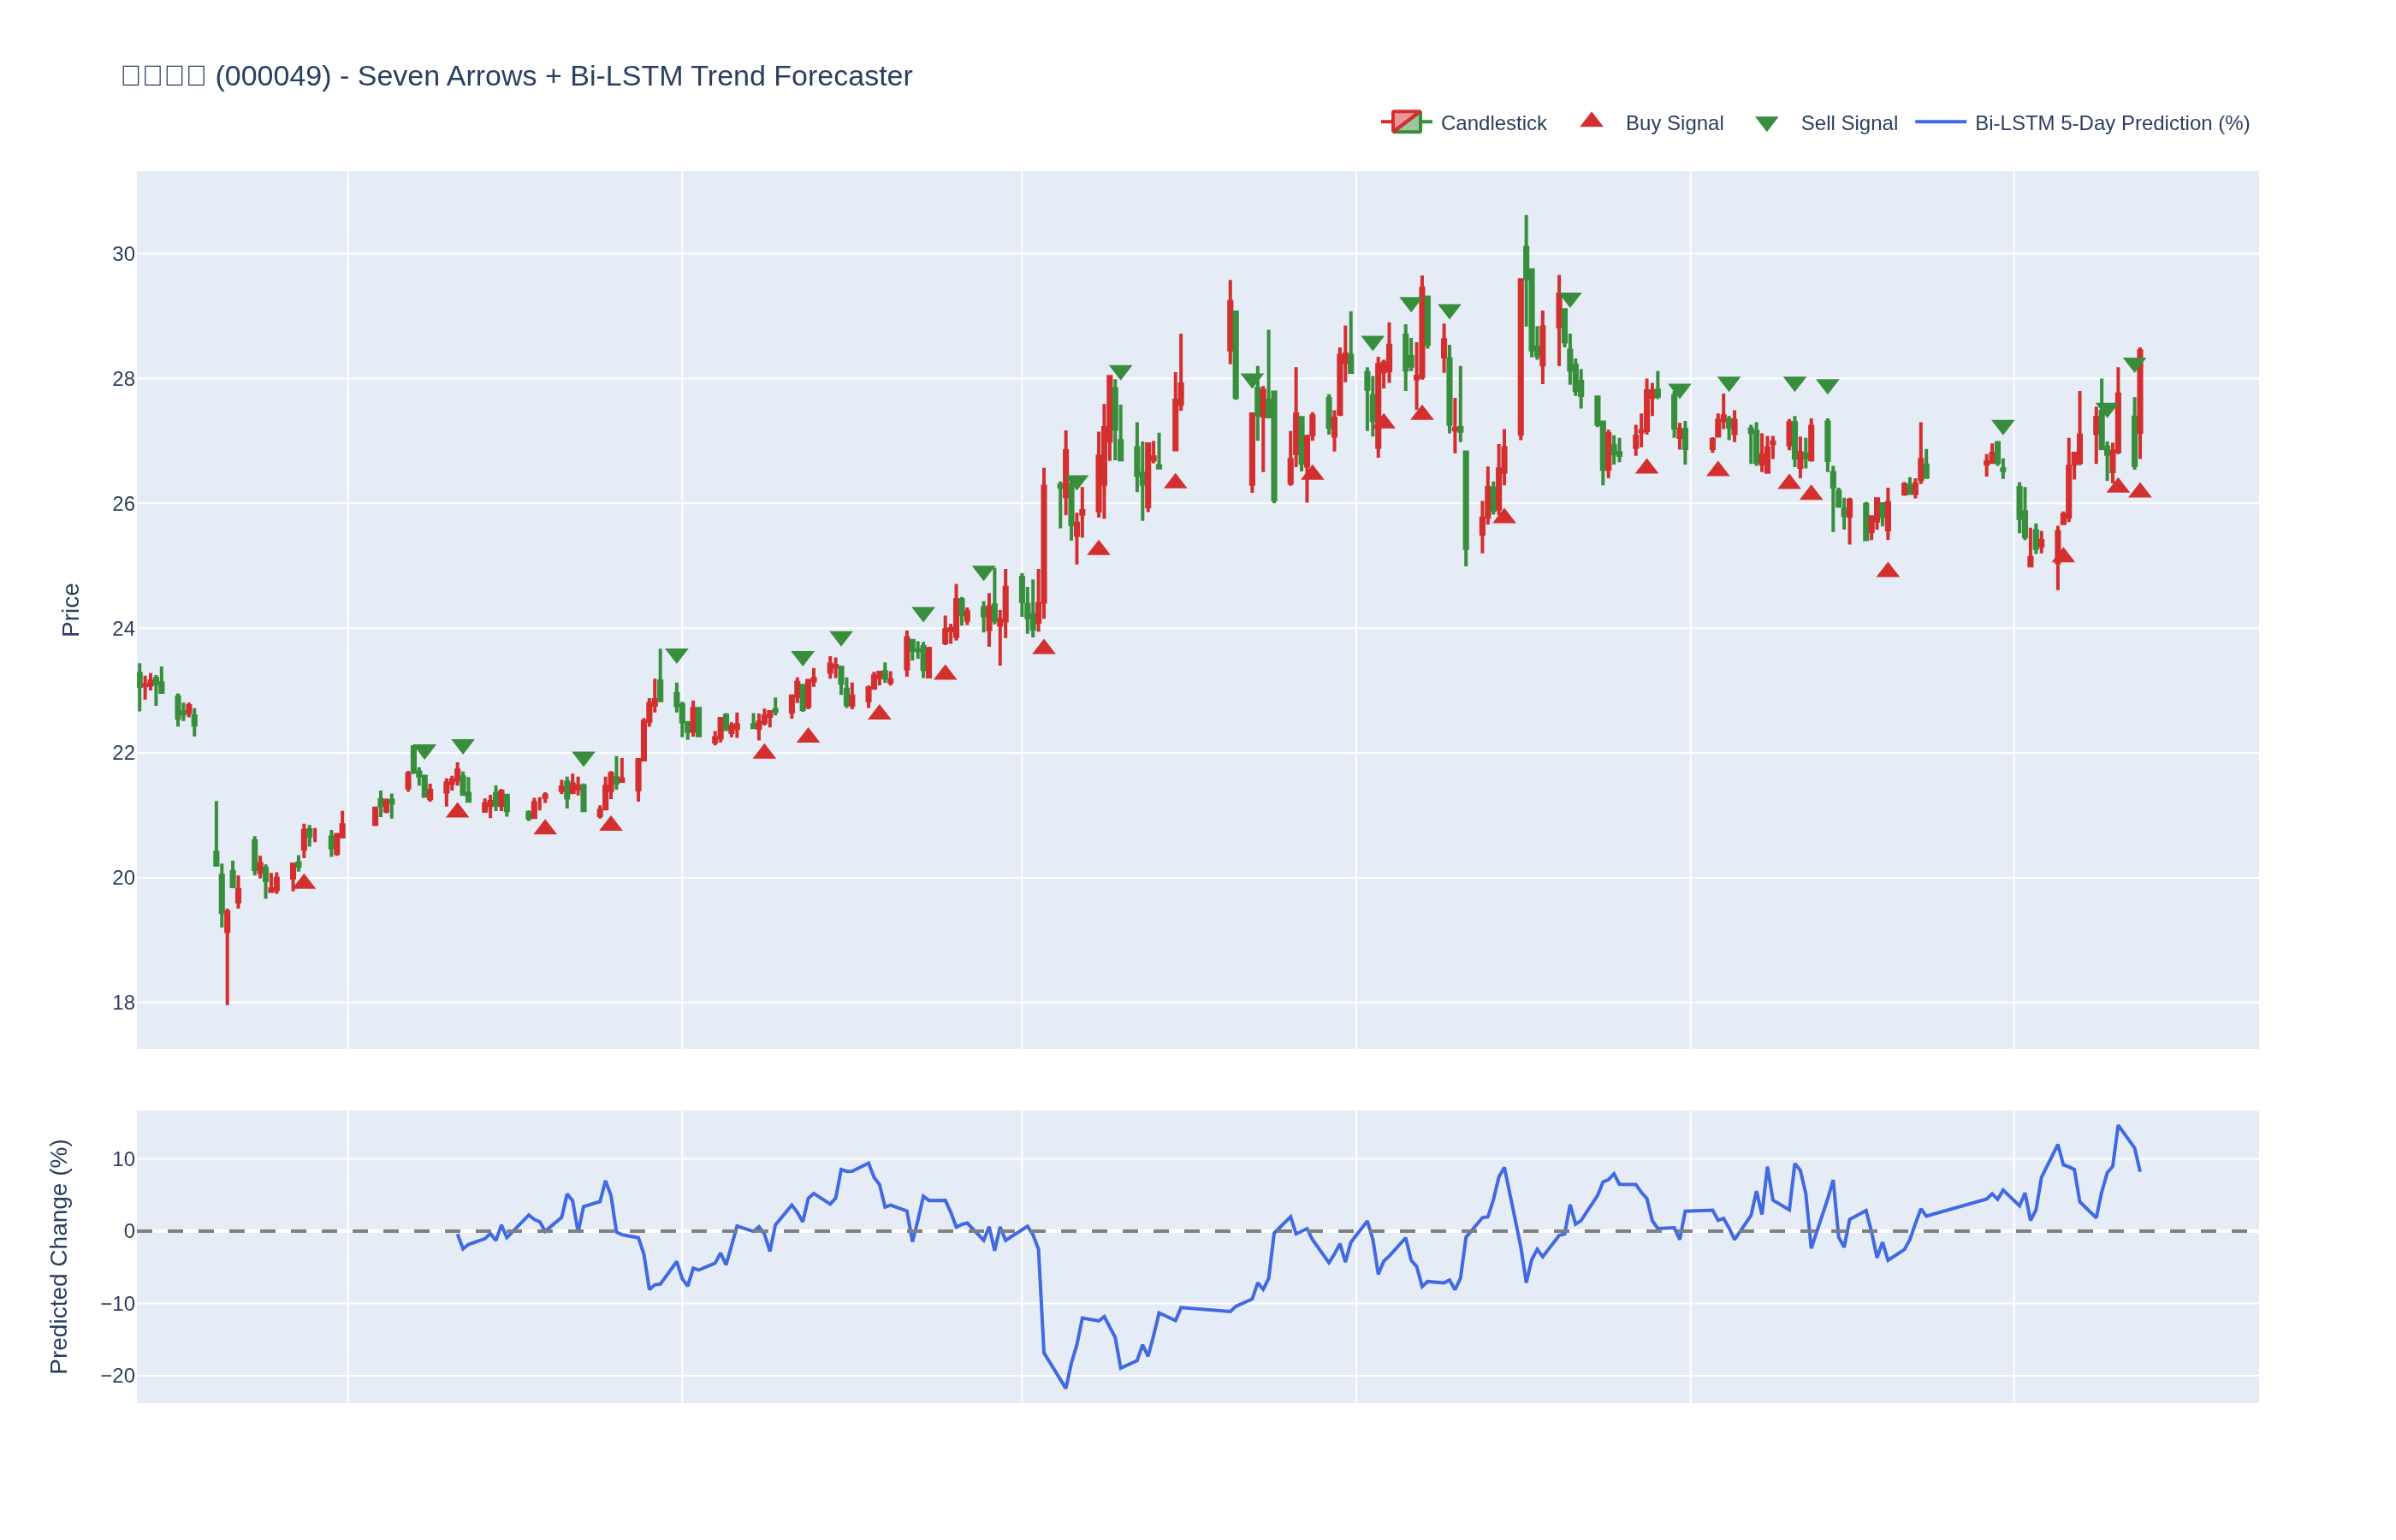Click the red Buy Signal triangle in legend
This screenshot has height=1540, width=2396.
point(1591,121)
